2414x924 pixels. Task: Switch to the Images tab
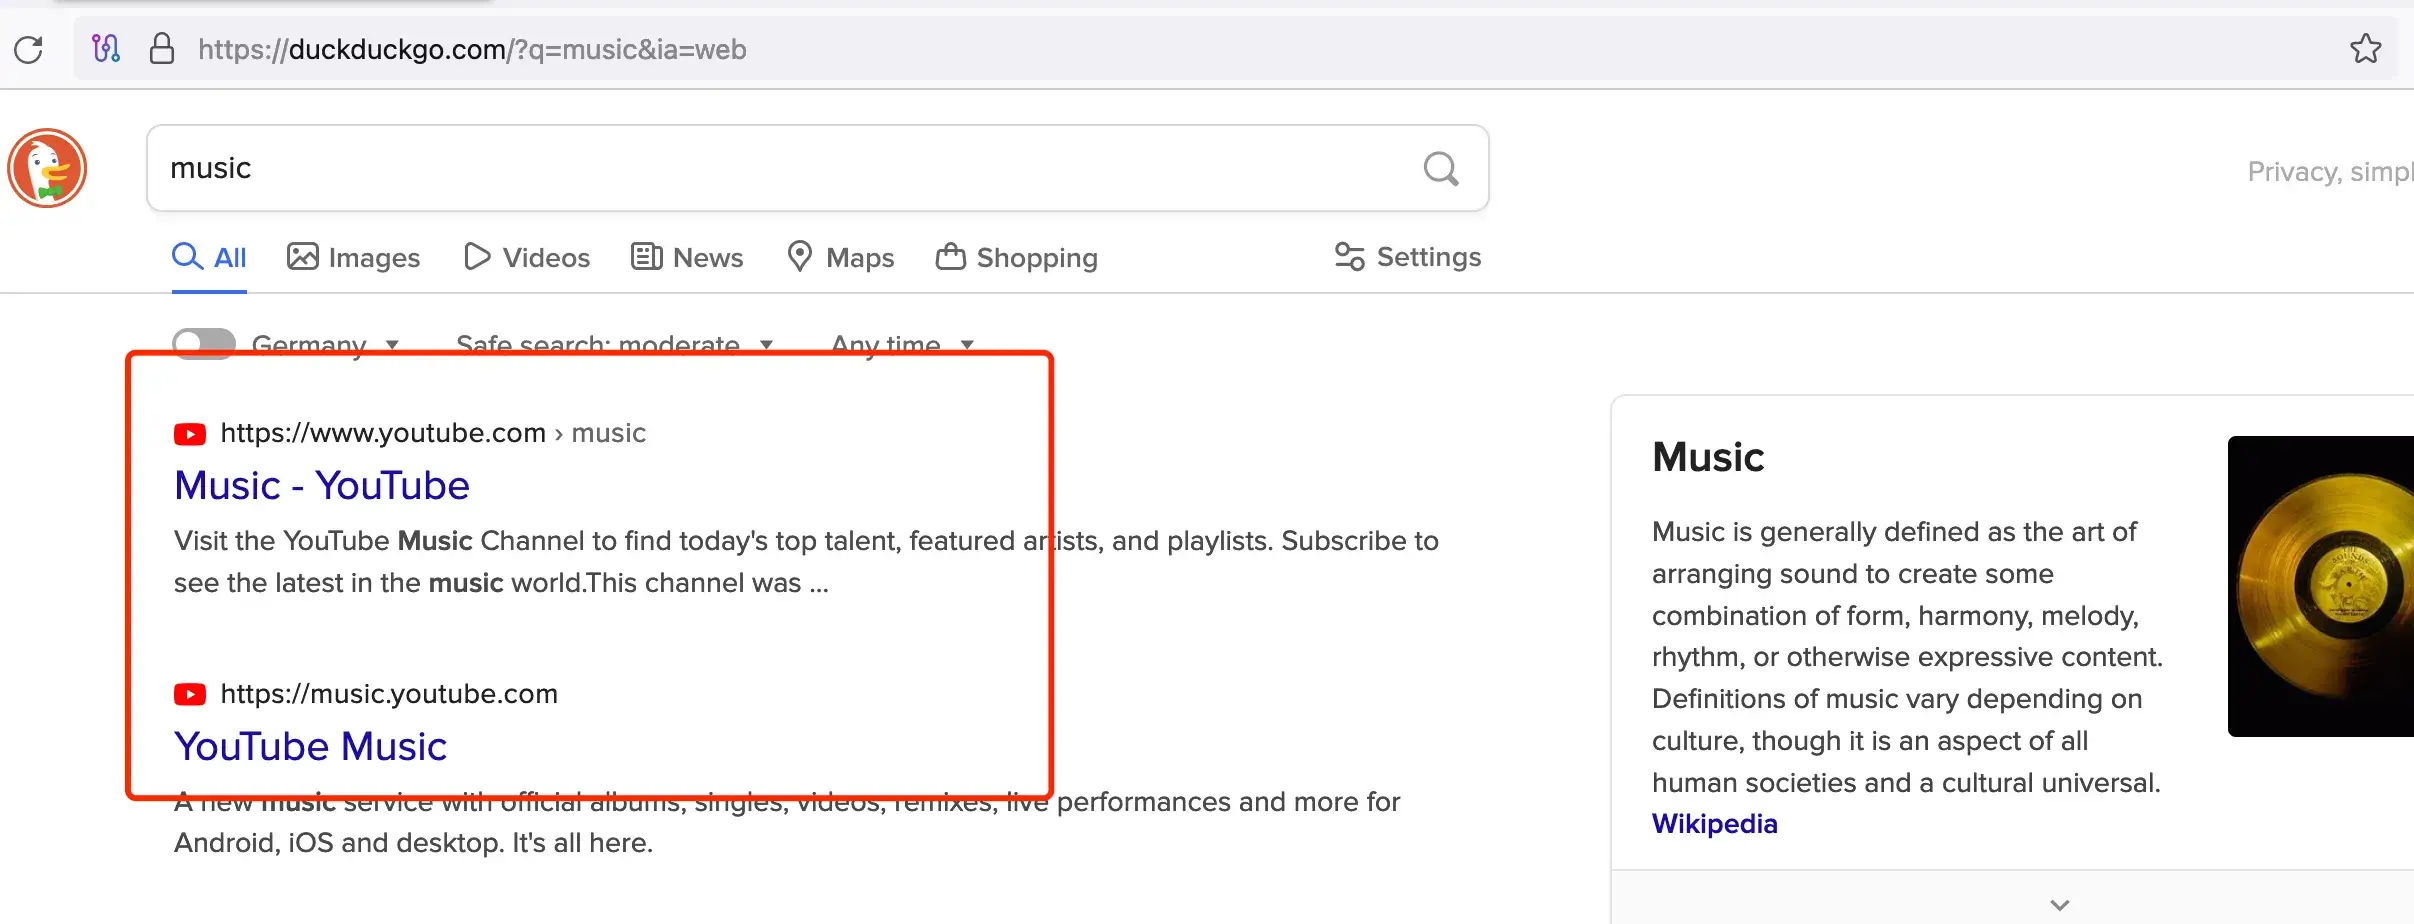click(353, 258)
